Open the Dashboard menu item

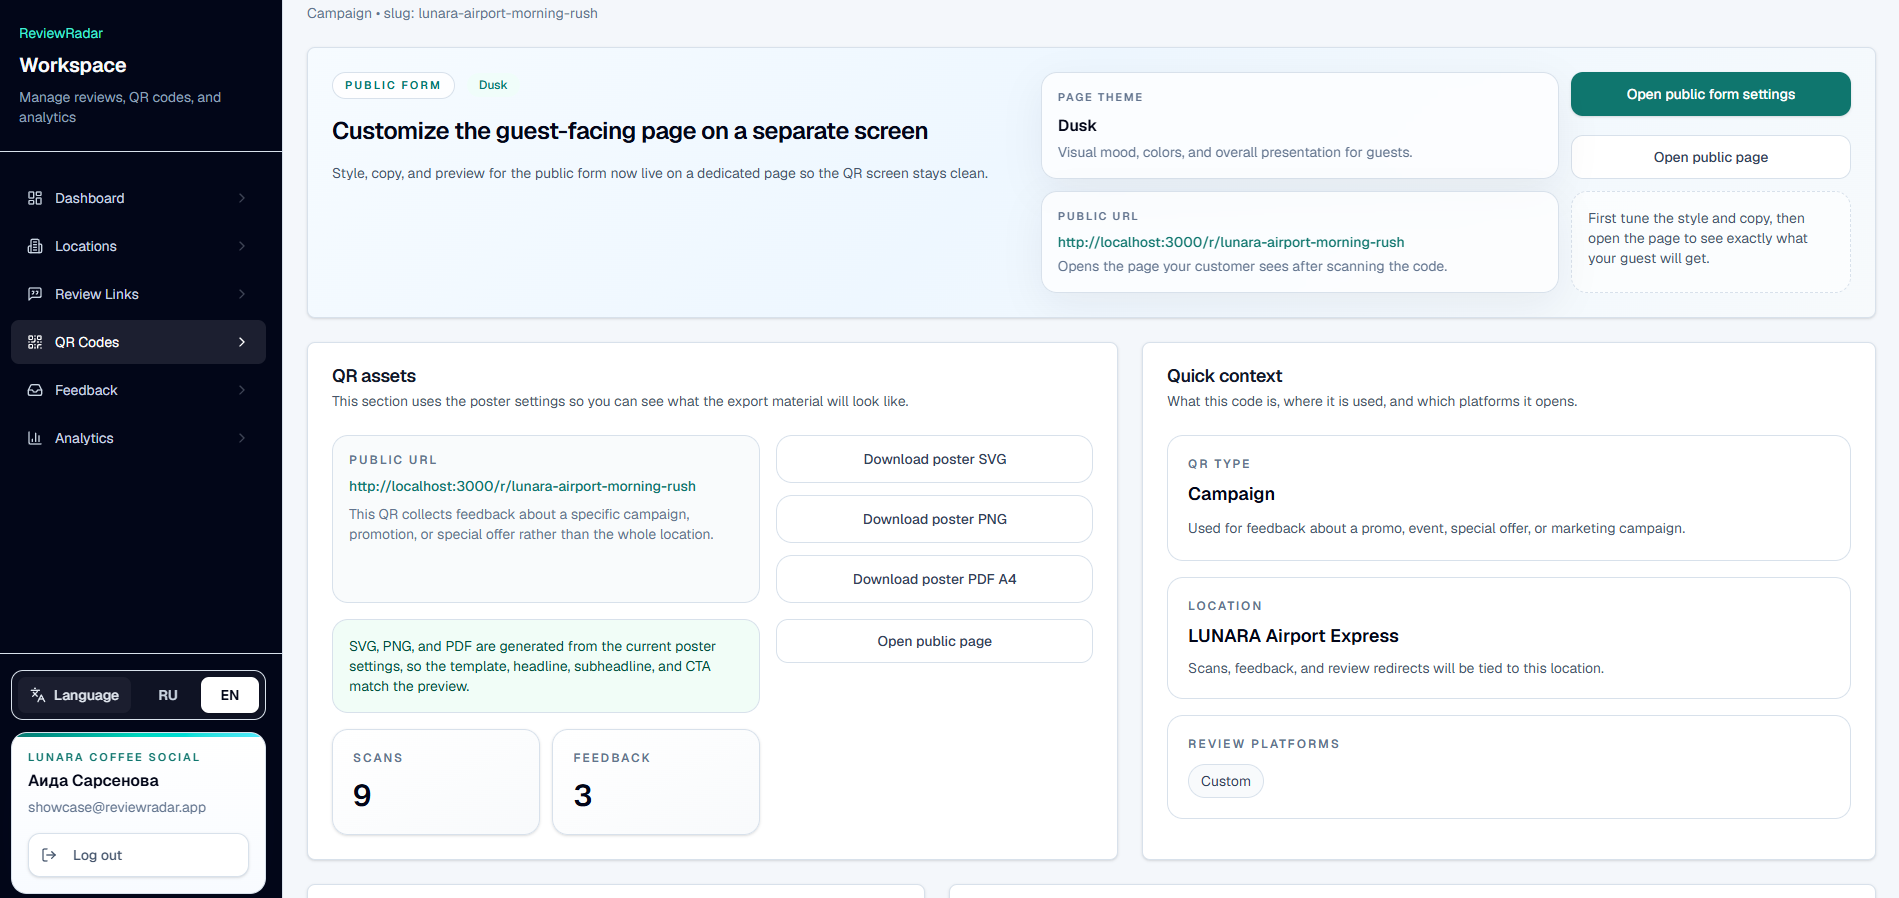(138, 198)
